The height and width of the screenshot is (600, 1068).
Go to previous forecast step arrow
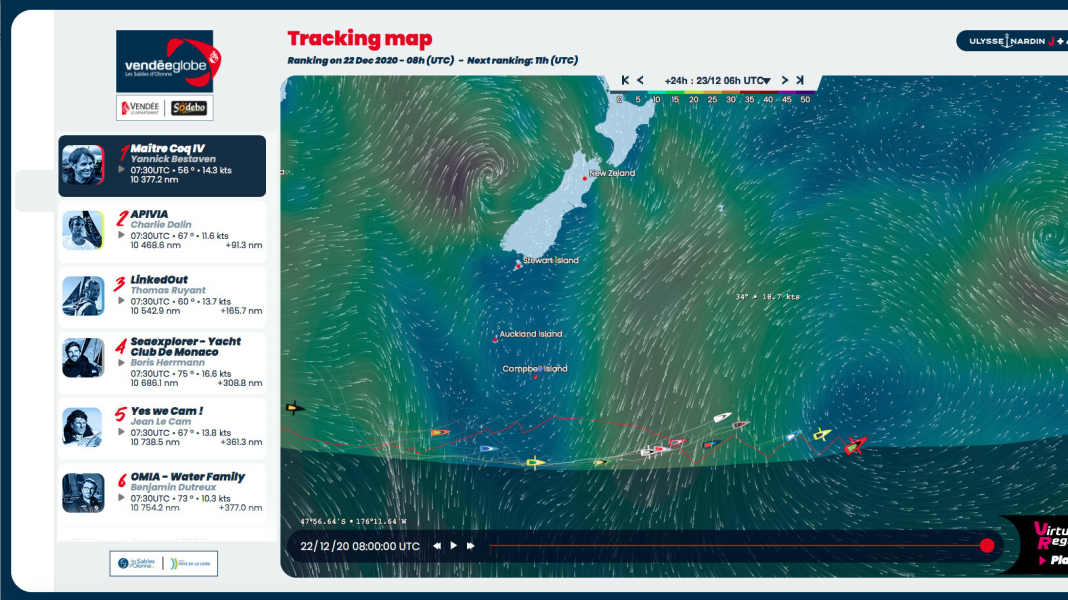(x=640, y=80)
